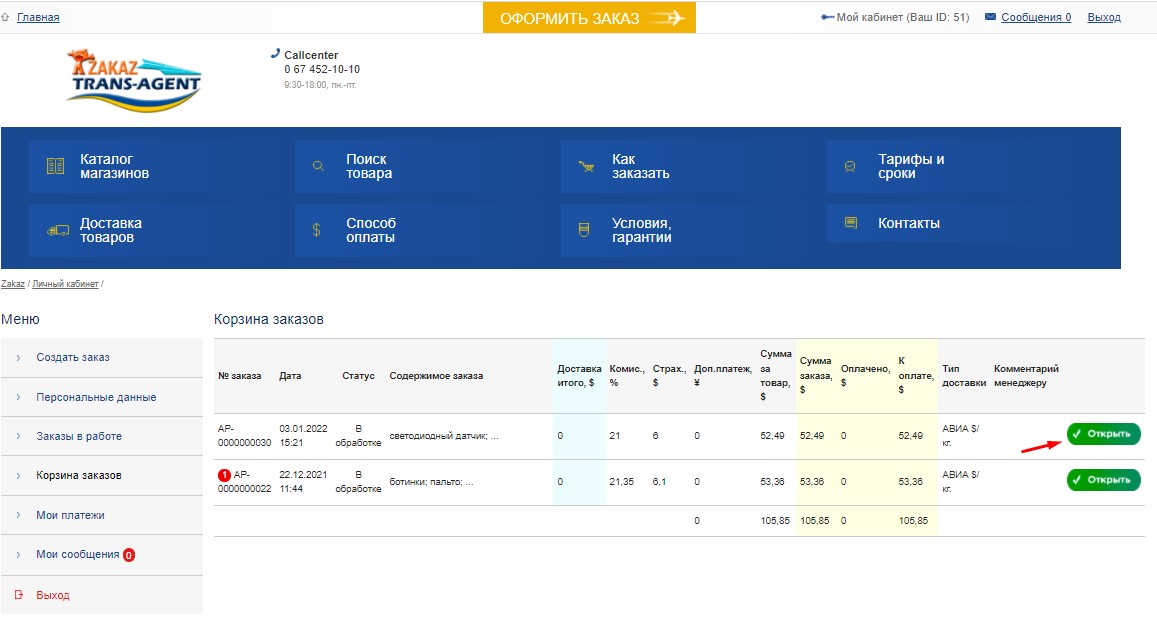1157x617 pixels.
Task: Open order AP-0000000030 with Открыть button
Action: pyautogui.click(x=1103, y=434)
